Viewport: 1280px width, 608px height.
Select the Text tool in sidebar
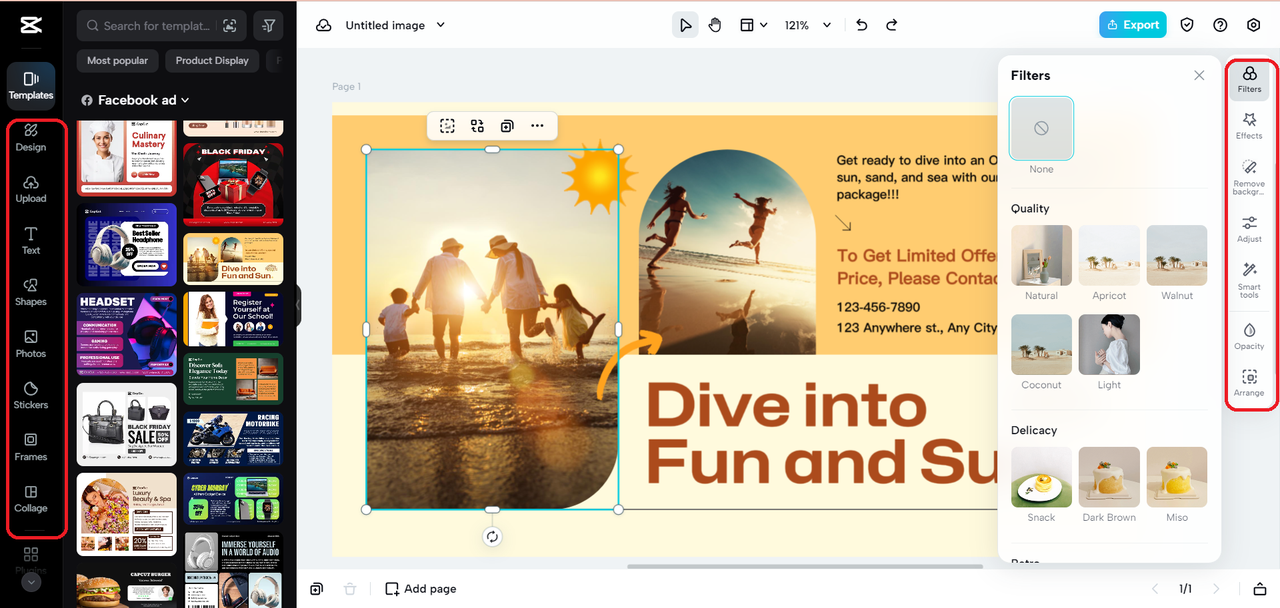click(31, 240)
